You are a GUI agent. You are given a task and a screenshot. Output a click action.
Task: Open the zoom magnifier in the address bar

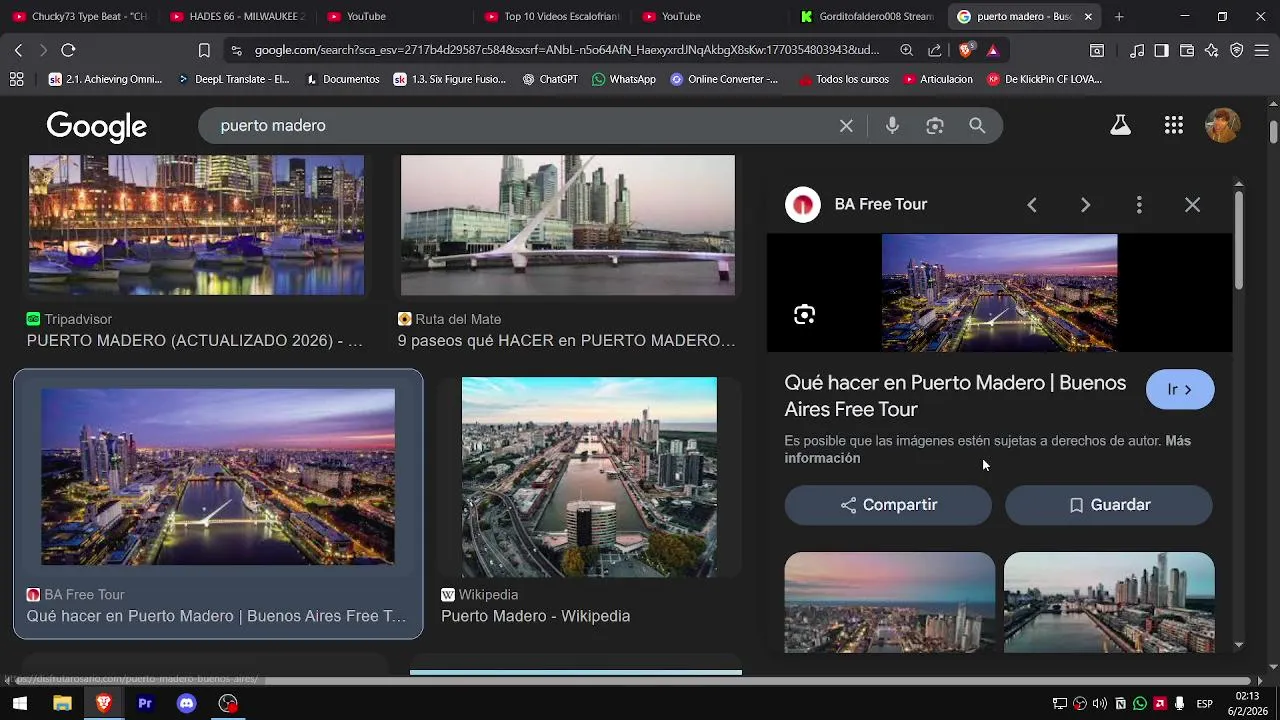coord(906,50)
